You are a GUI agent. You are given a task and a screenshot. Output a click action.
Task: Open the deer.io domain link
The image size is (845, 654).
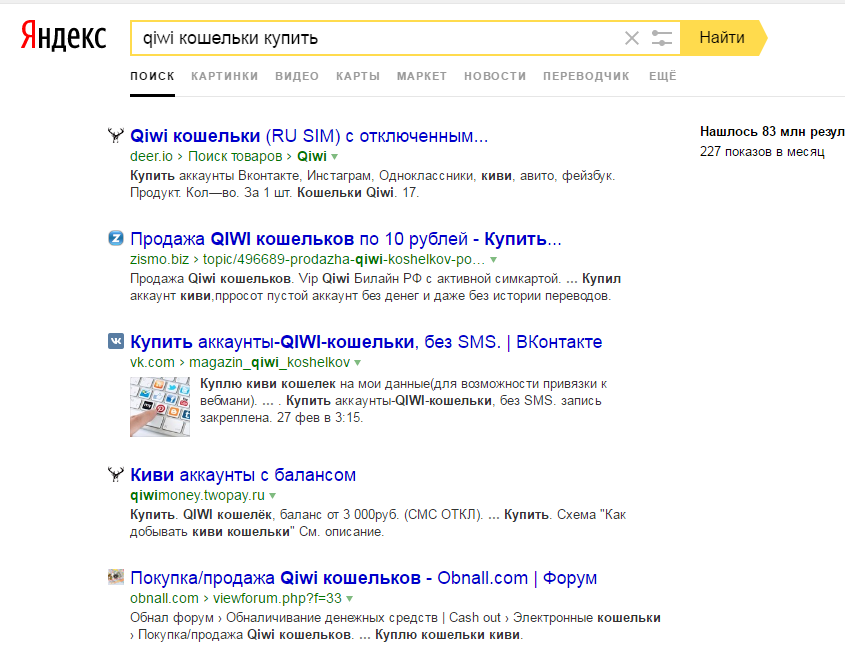[151, 156]
